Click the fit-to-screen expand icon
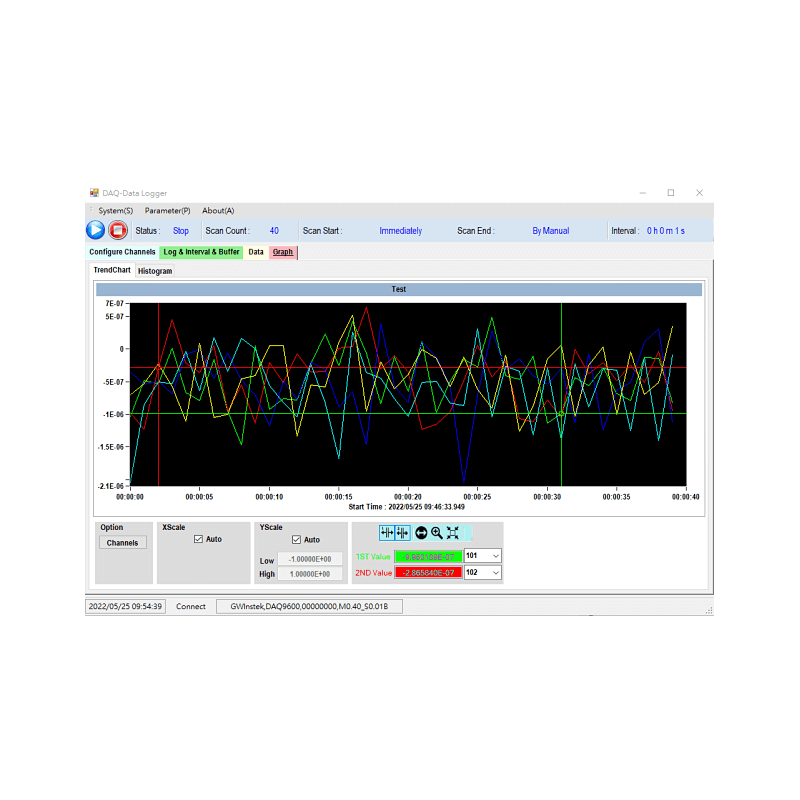This screenshot has width=800, height=800. click(x=452, y=532)
